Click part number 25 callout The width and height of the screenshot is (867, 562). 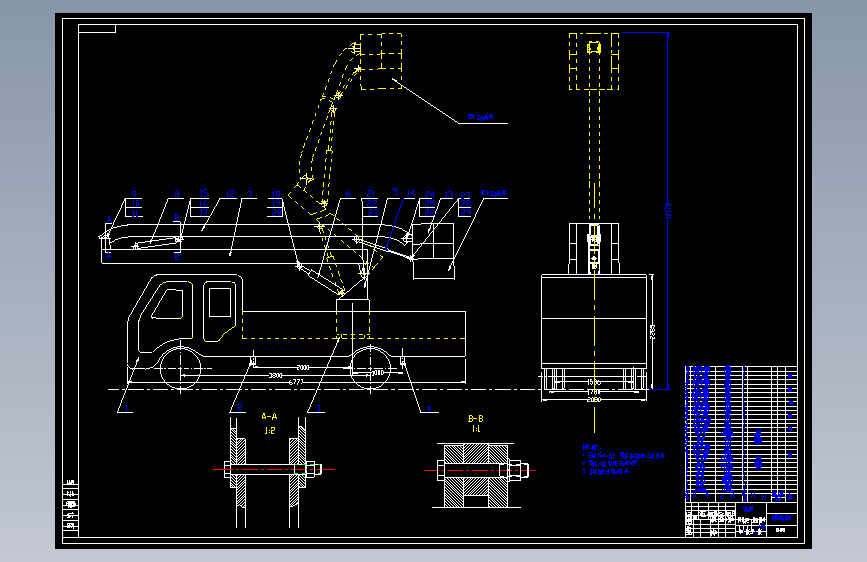click(430, 203)
